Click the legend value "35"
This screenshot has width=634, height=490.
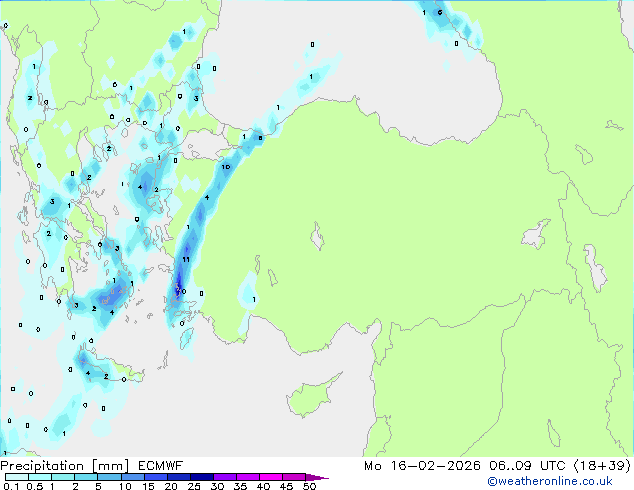click(240, 486)
